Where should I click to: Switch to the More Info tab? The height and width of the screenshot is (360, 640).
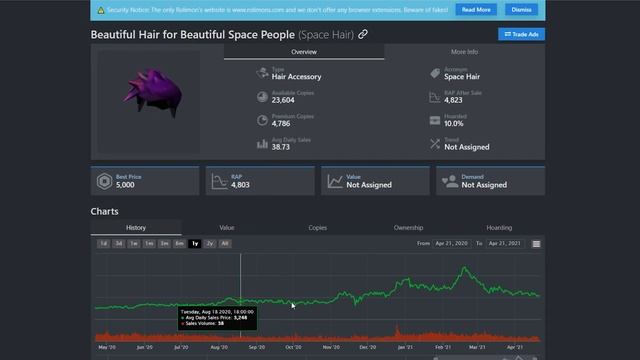[464, 52]
